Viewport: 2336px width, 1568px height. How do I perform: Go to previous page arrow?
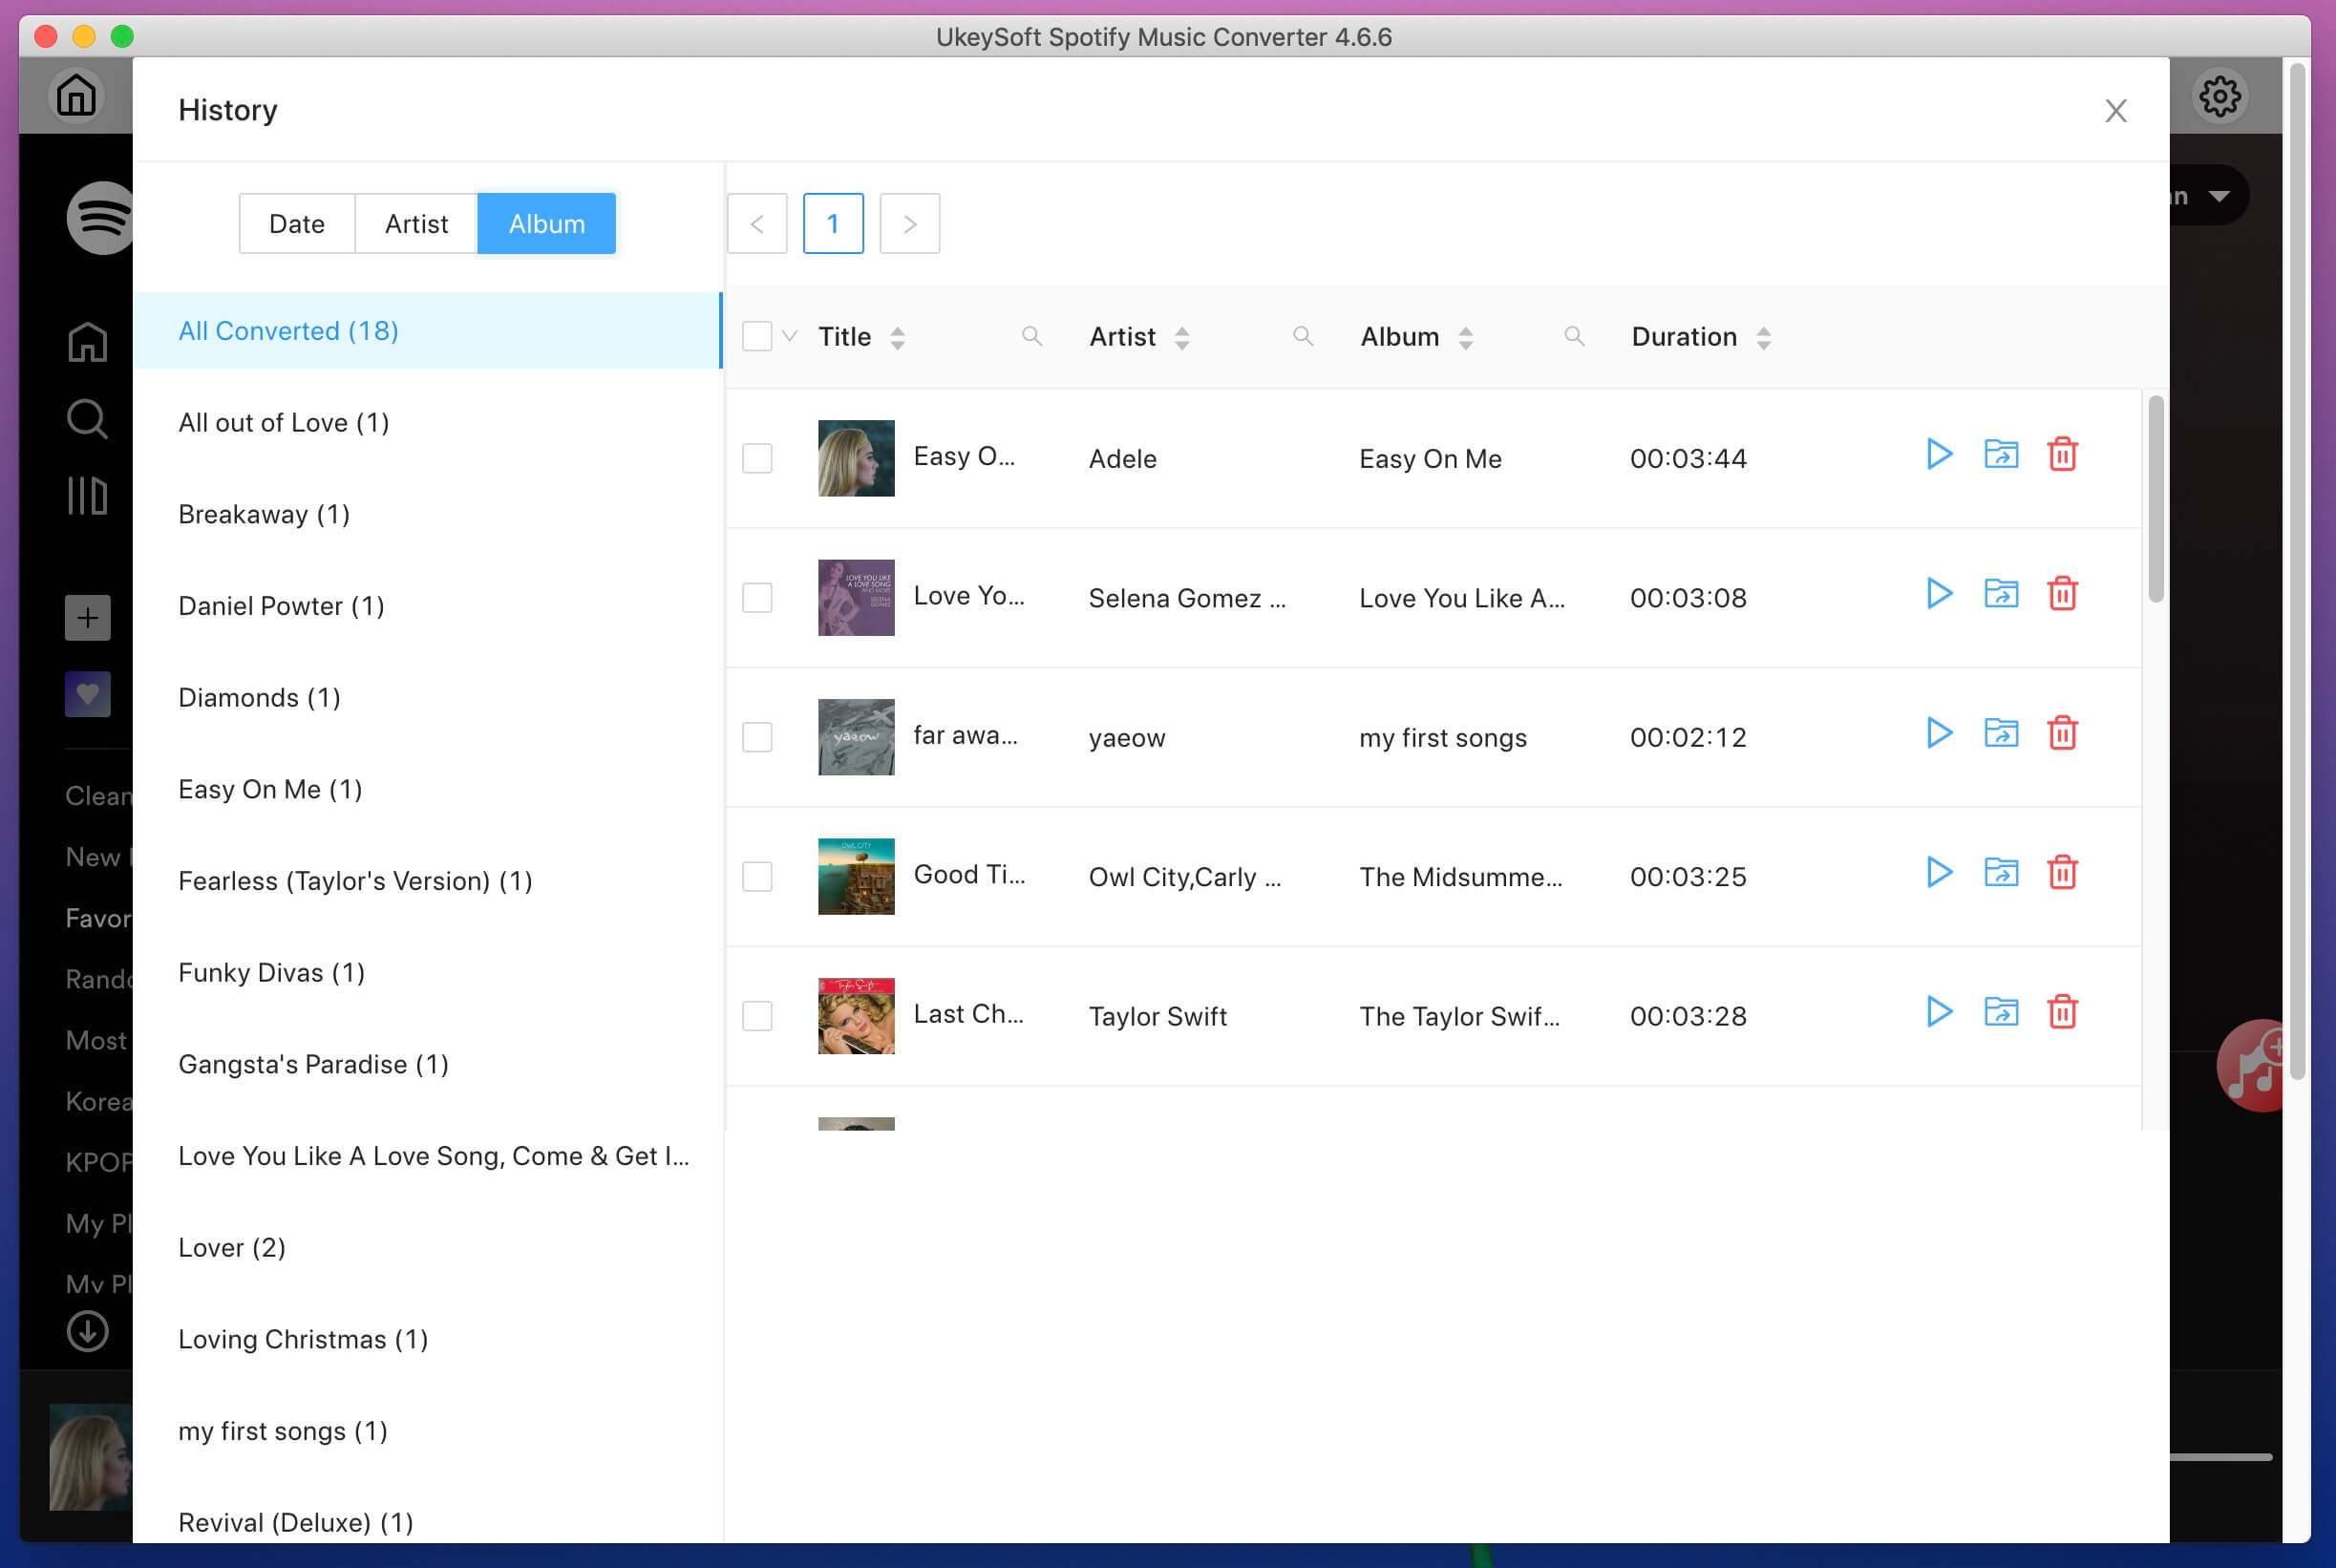757,224
